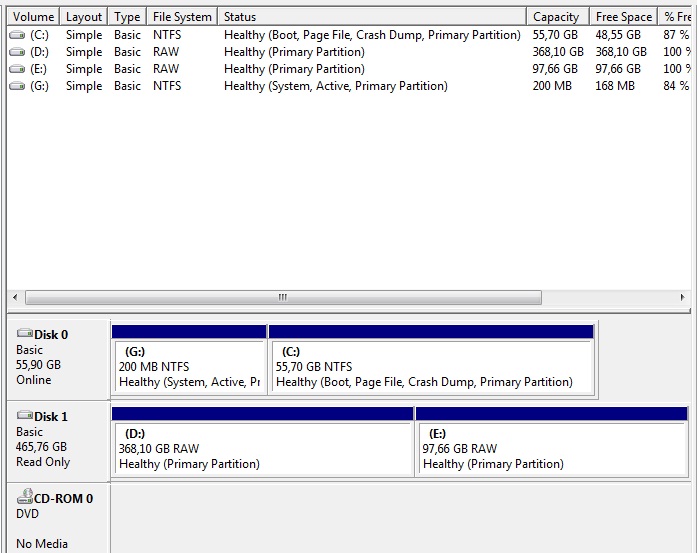Image resolution: width=697 pixels, height=553 pixels.
Task: Sort the list by the Layout column header
Action: [84, 17]
